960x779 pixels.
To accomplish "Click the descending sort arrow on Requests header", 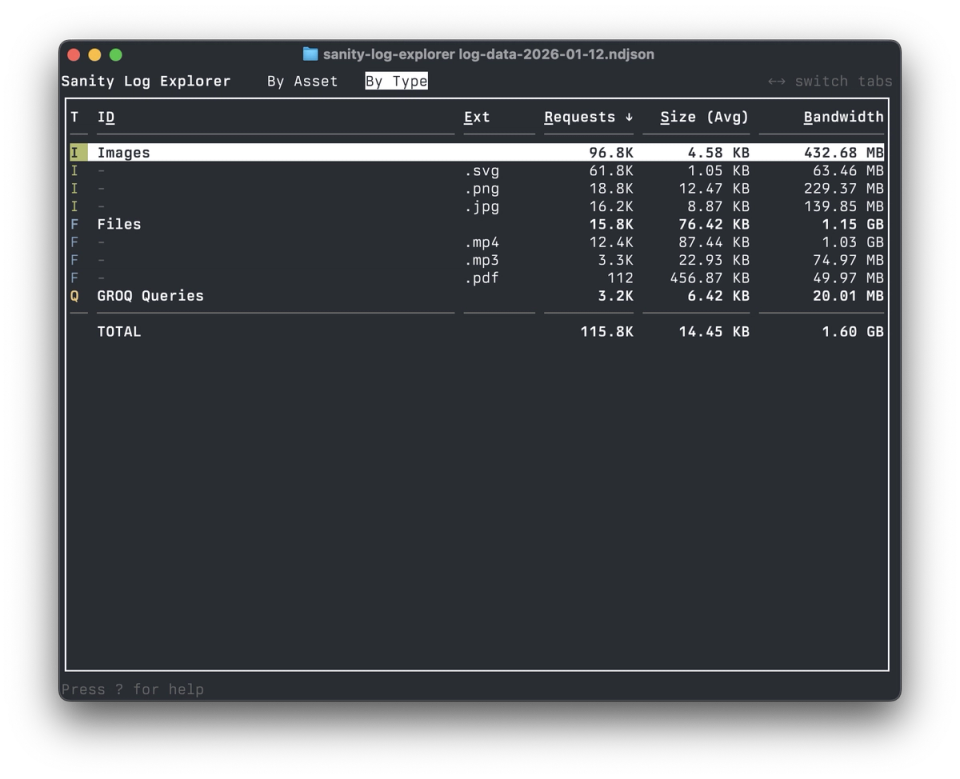I will [631, 117].
